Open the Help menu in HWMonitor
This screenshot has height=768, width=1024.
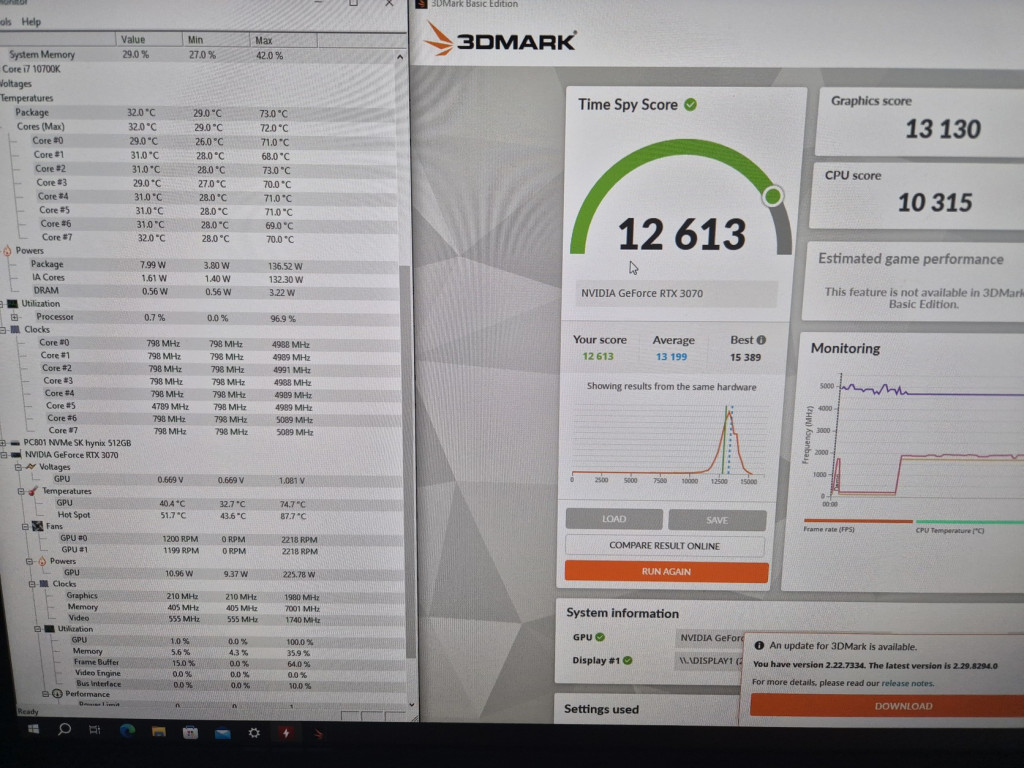pyautogui.click(x=31, y=22)
